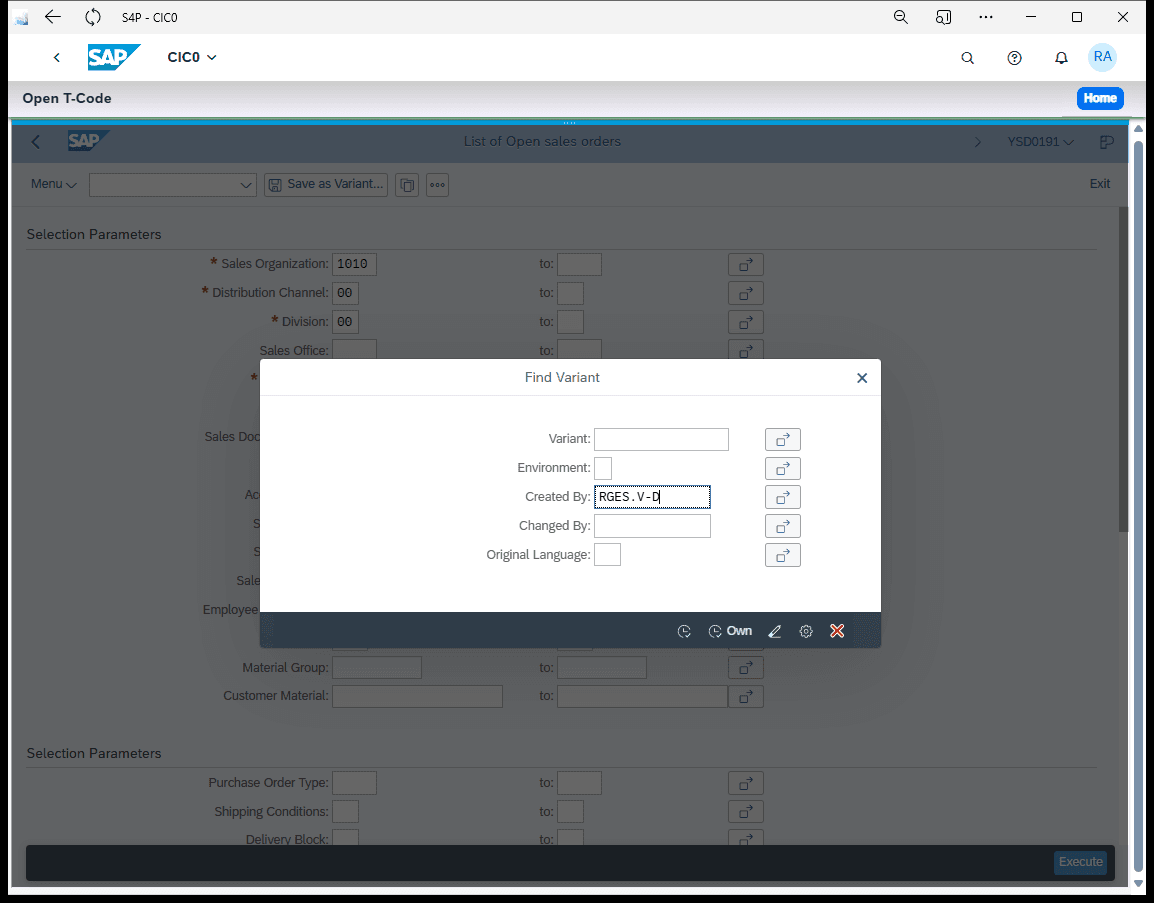
Task: Click the copy icon next to Save as Variant
Action: (406, 185)
